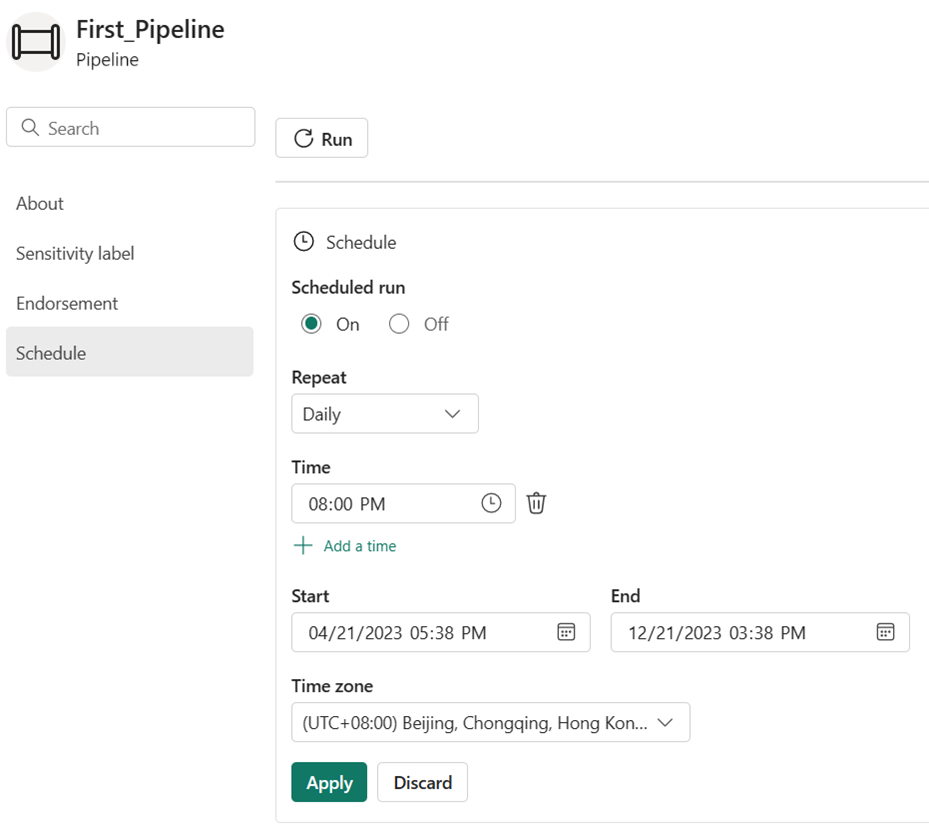The image size is (929, 835).
Task: Click the plus icon beside Add a time
Action: click(x=302, y=545)
